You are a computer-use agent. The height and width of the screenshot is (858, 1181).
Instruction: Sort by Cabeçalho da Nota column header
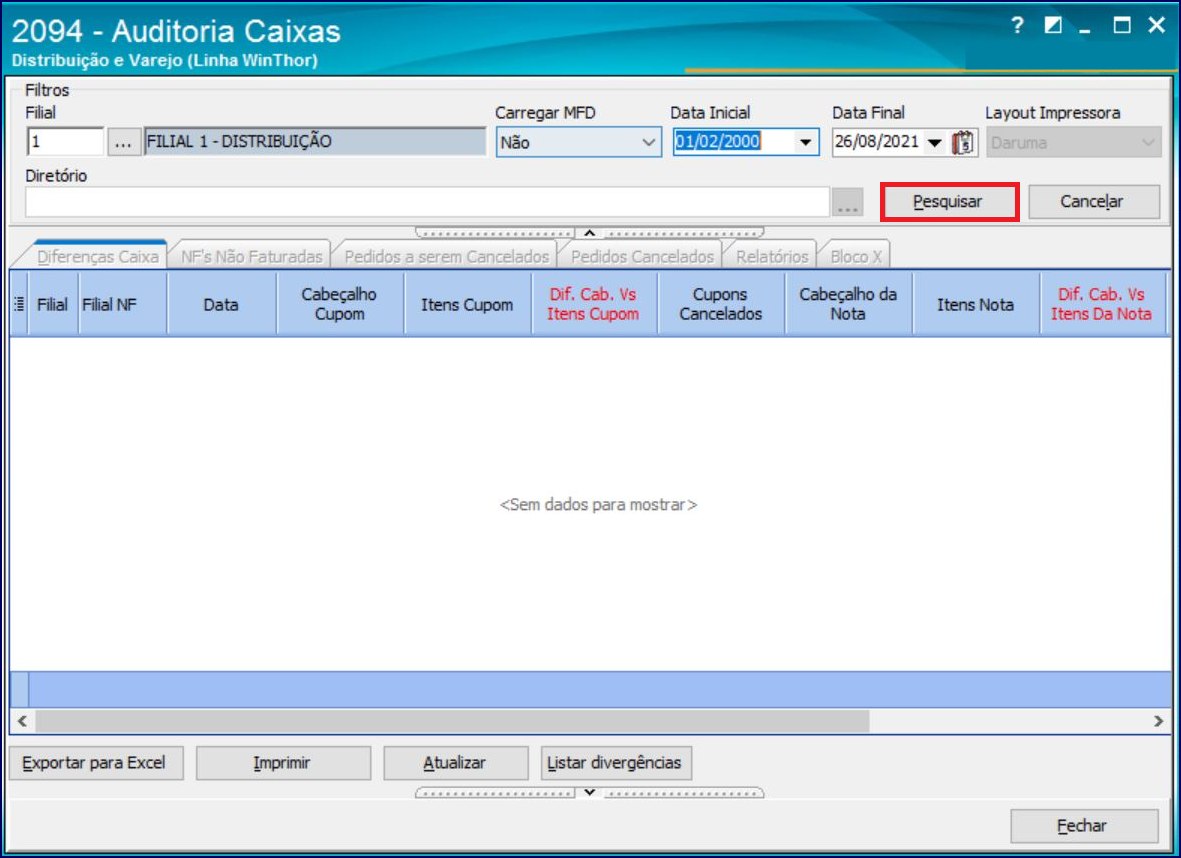(x=848, y=304)
